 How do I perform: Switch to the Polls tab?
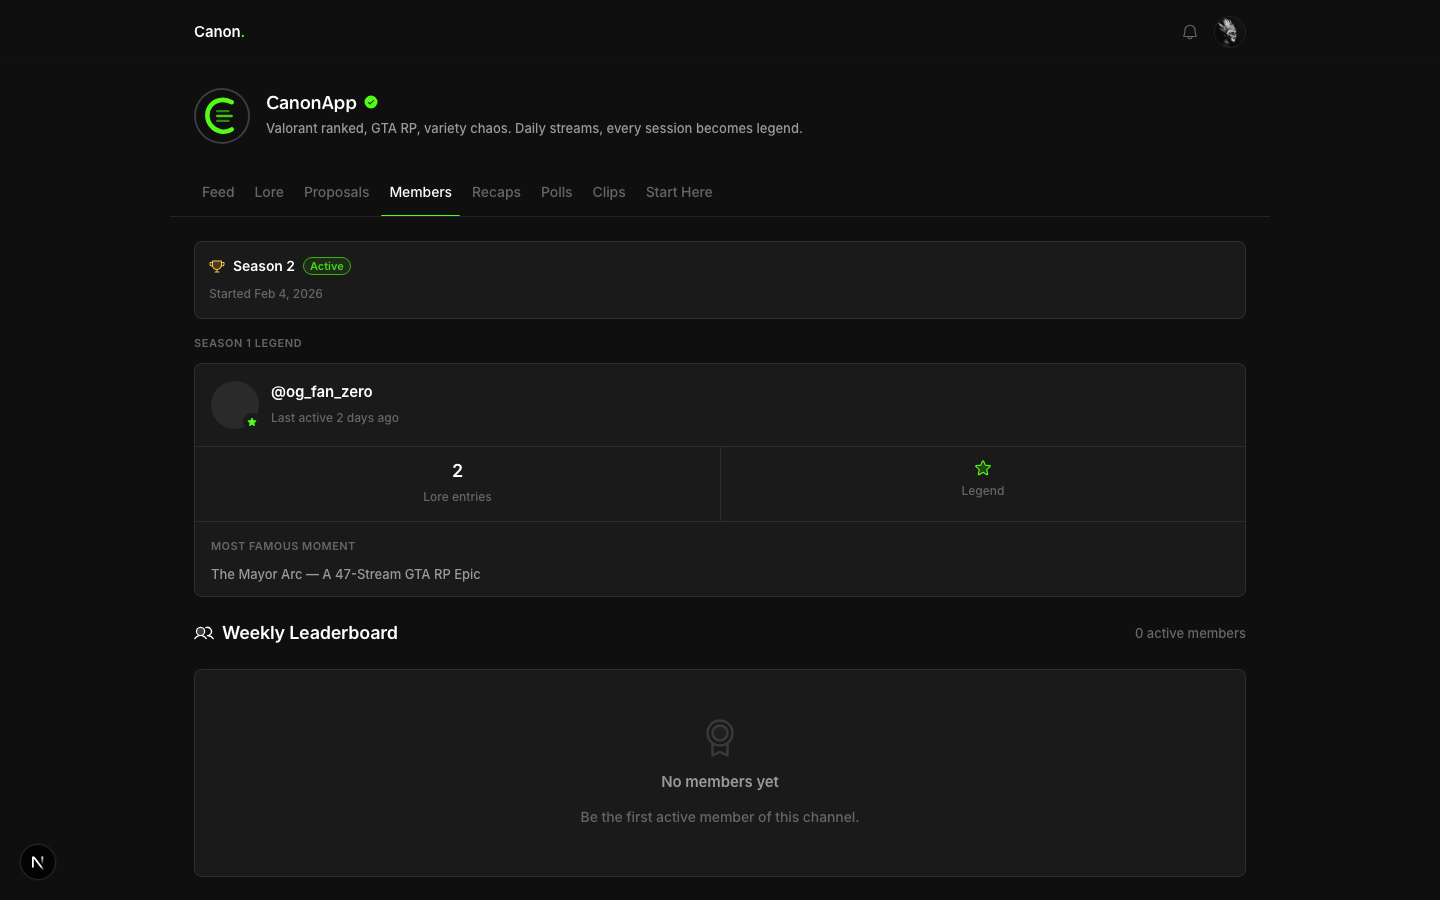(556, 192)
